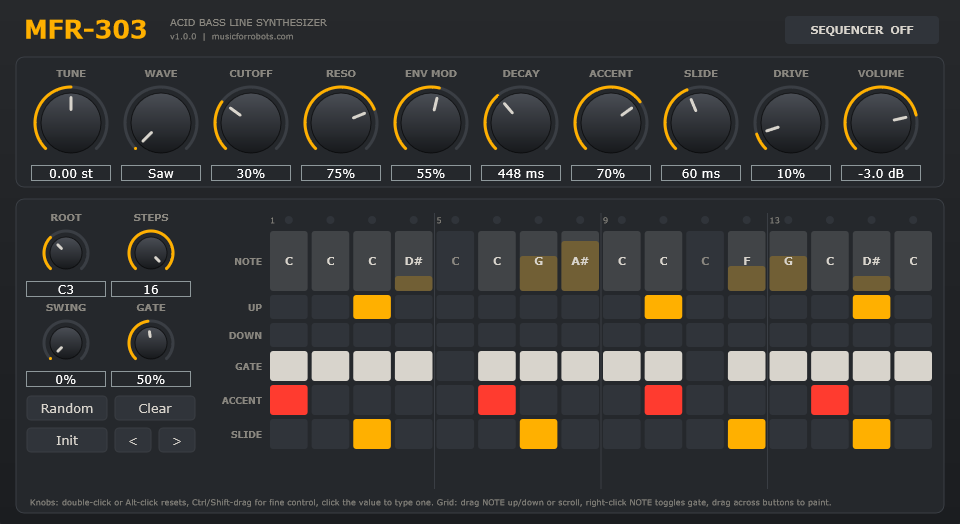Screen dimensions: 960x524
Task: Click the cutoff value field 30%
Action: (251, 173)
